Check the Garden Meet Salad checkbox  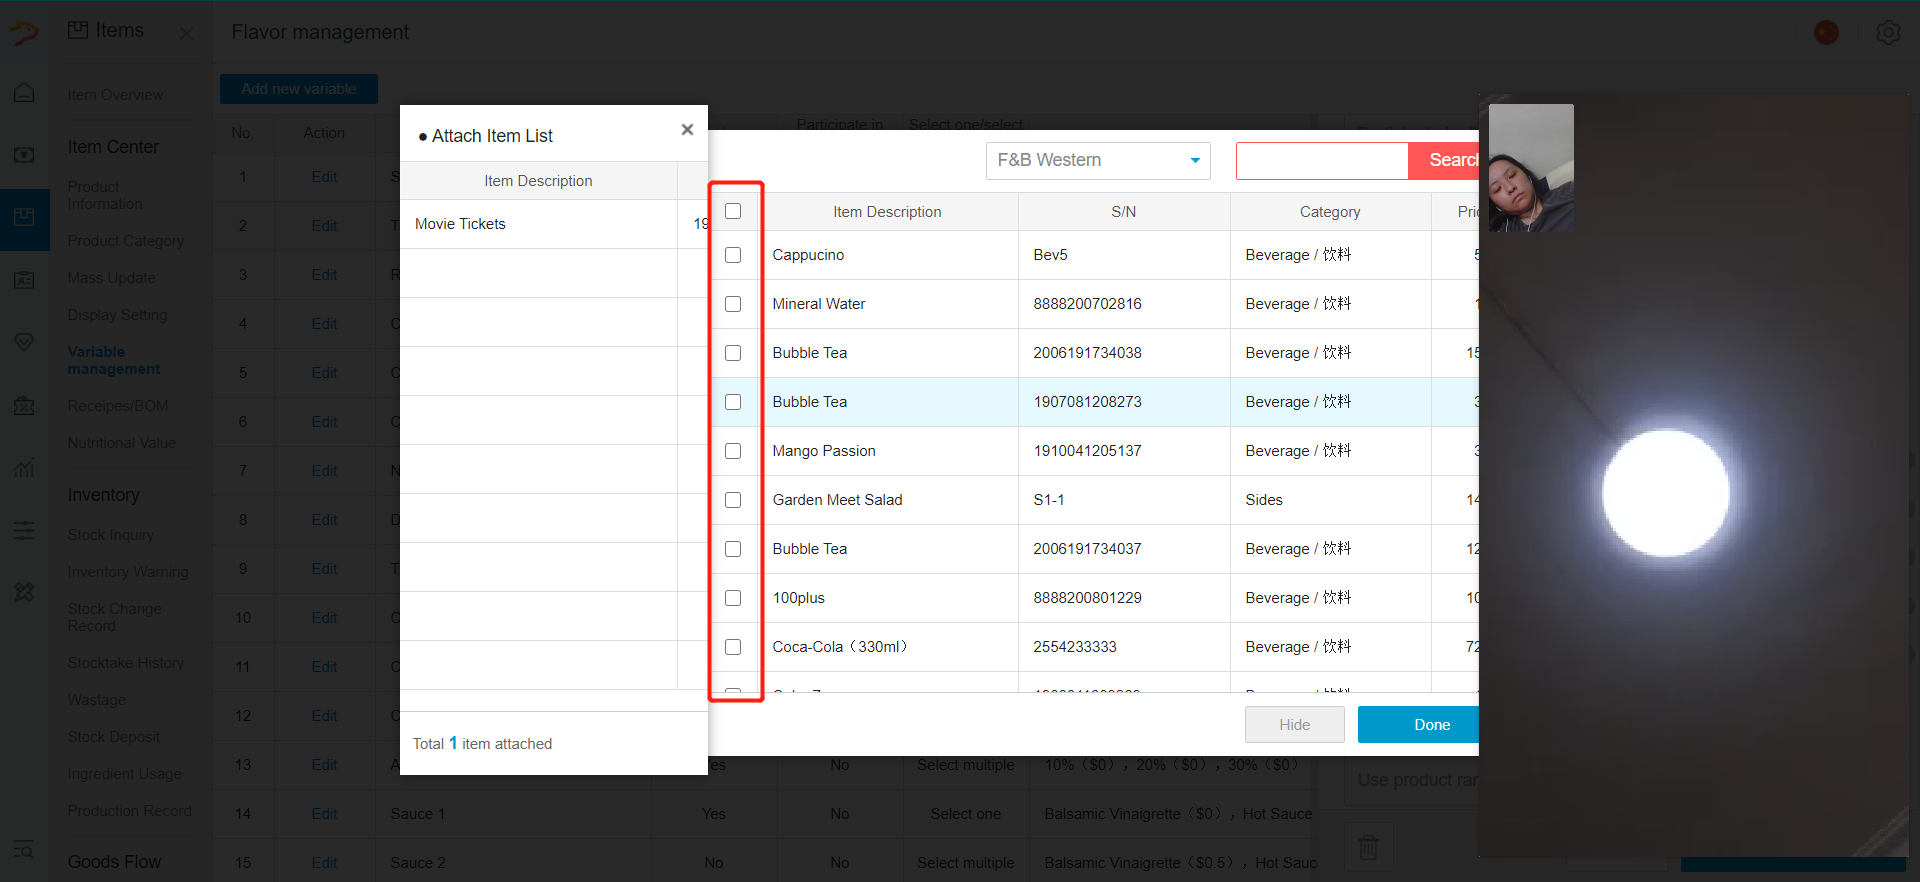(733, 500)
